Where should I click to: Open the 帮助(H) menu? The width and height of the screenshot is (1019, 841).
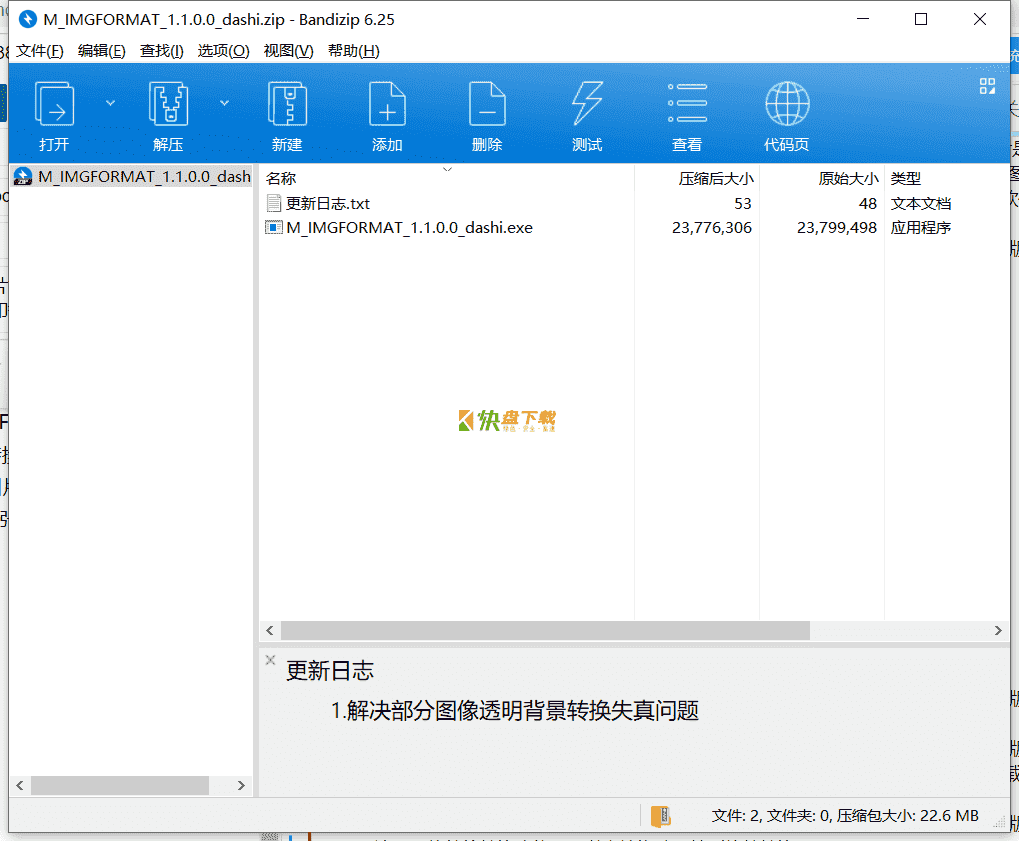point(354,51)
